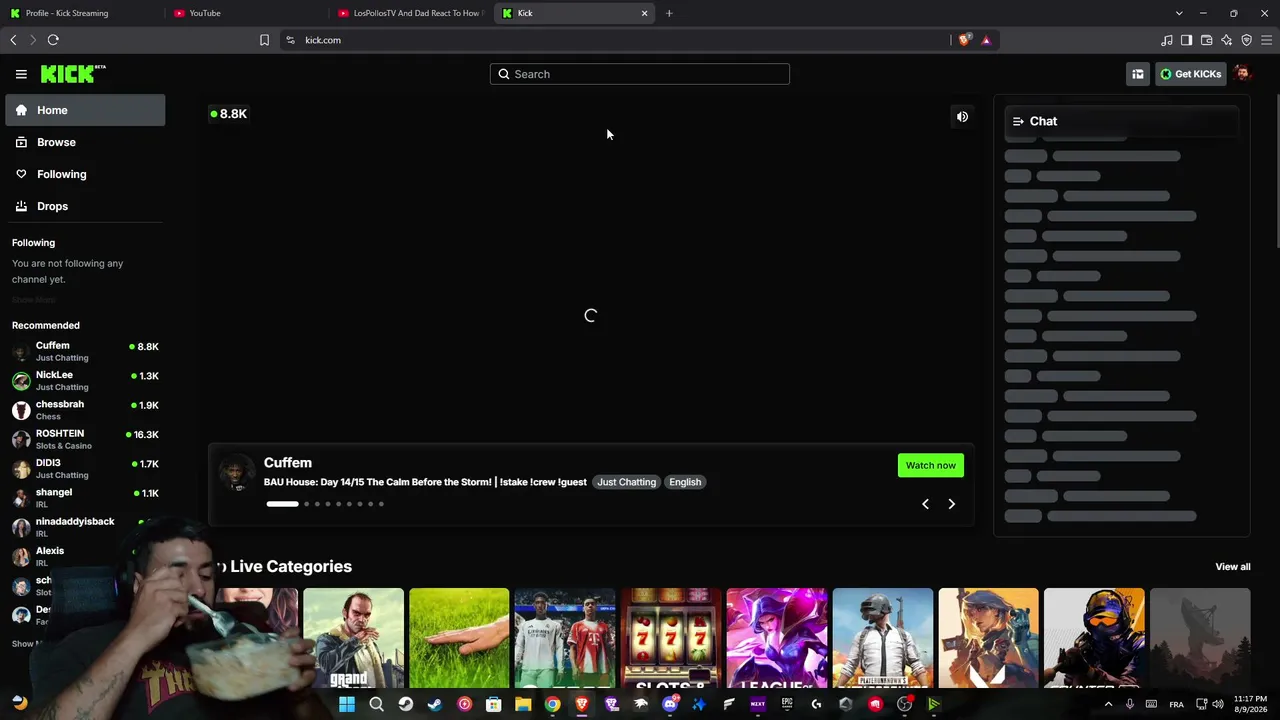Go to previous featured stream arrow
Image resolution: width=1280 pixels, height=720 pixels.
pos(925,504)
